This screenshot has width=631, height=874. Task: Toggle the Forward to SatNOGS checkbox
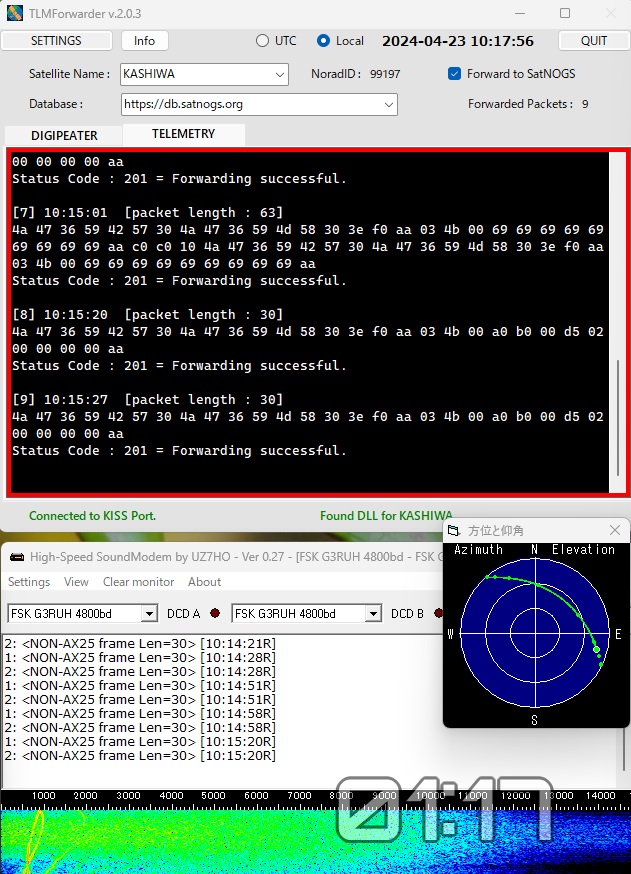[x=455, y=74]
